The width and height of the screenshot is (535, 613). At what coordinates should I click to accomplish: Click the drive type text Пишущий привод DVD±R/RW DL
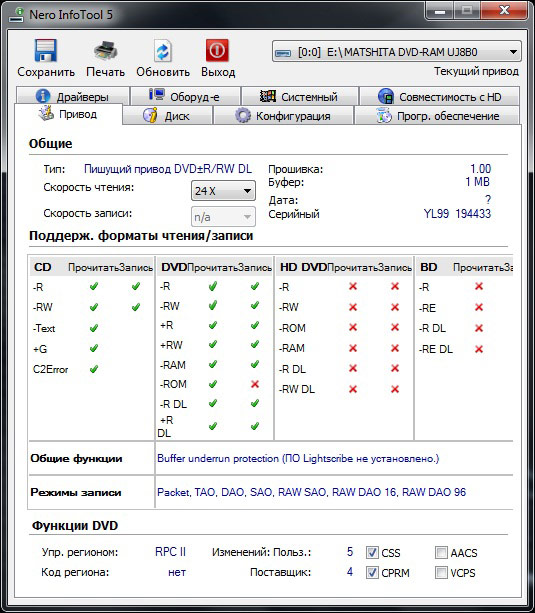click(x=168, y=169)
